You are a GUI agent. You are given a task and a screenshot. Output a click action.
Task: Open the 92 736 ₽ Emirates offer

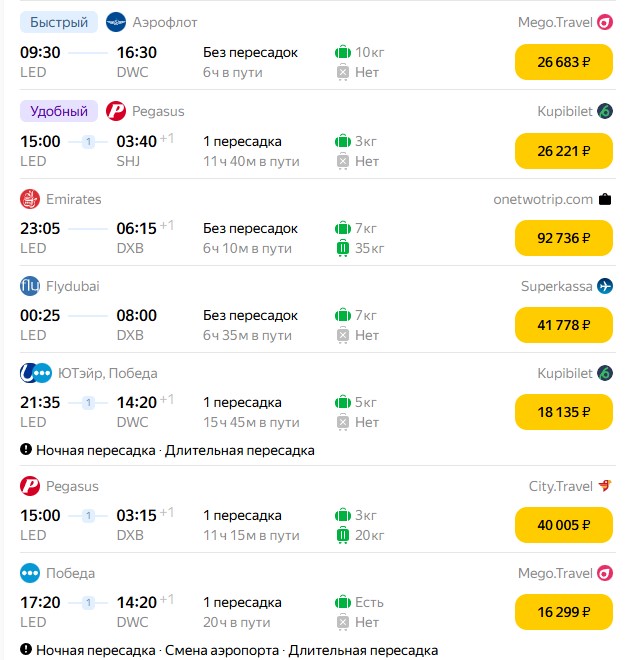point(564,238)
